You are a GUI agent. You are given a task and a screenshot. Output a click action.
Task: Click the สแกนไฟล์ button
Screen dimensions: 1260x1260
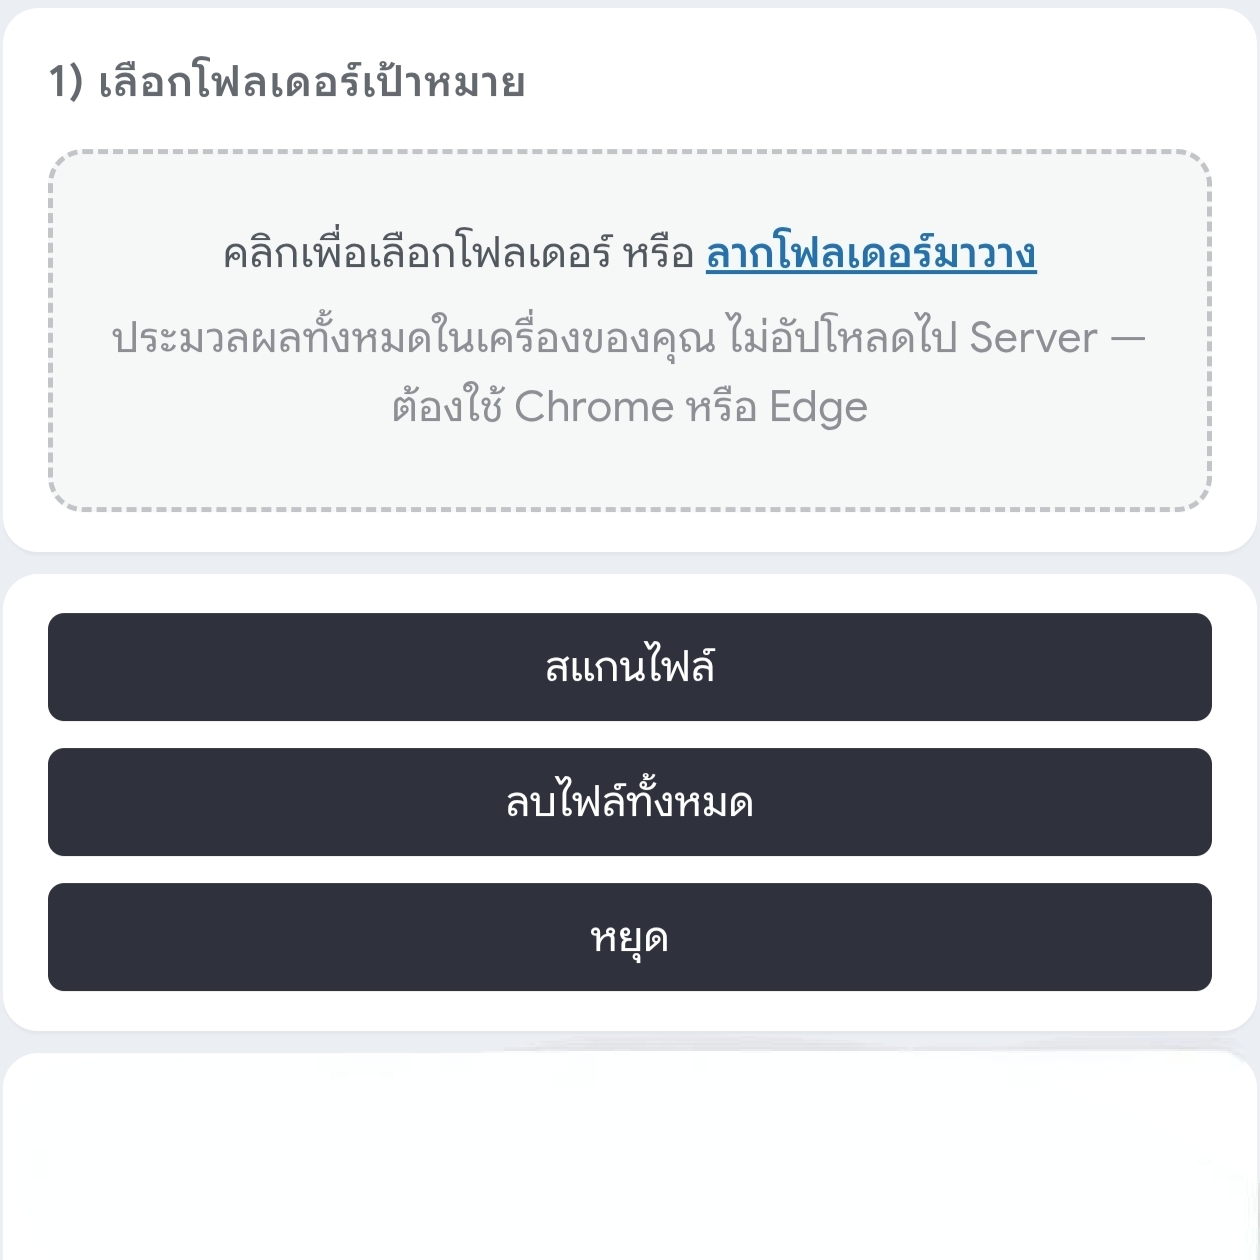[630, 667]
